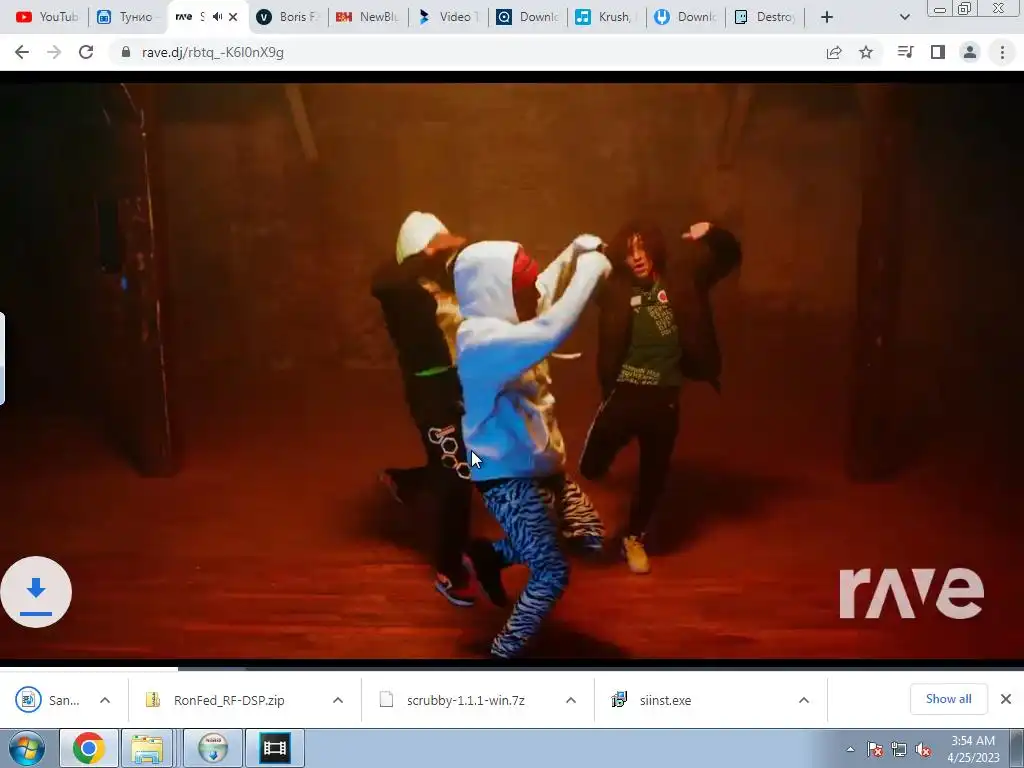Toggle the browser side panel
The image size is (1024, 768).
(938, 52)
